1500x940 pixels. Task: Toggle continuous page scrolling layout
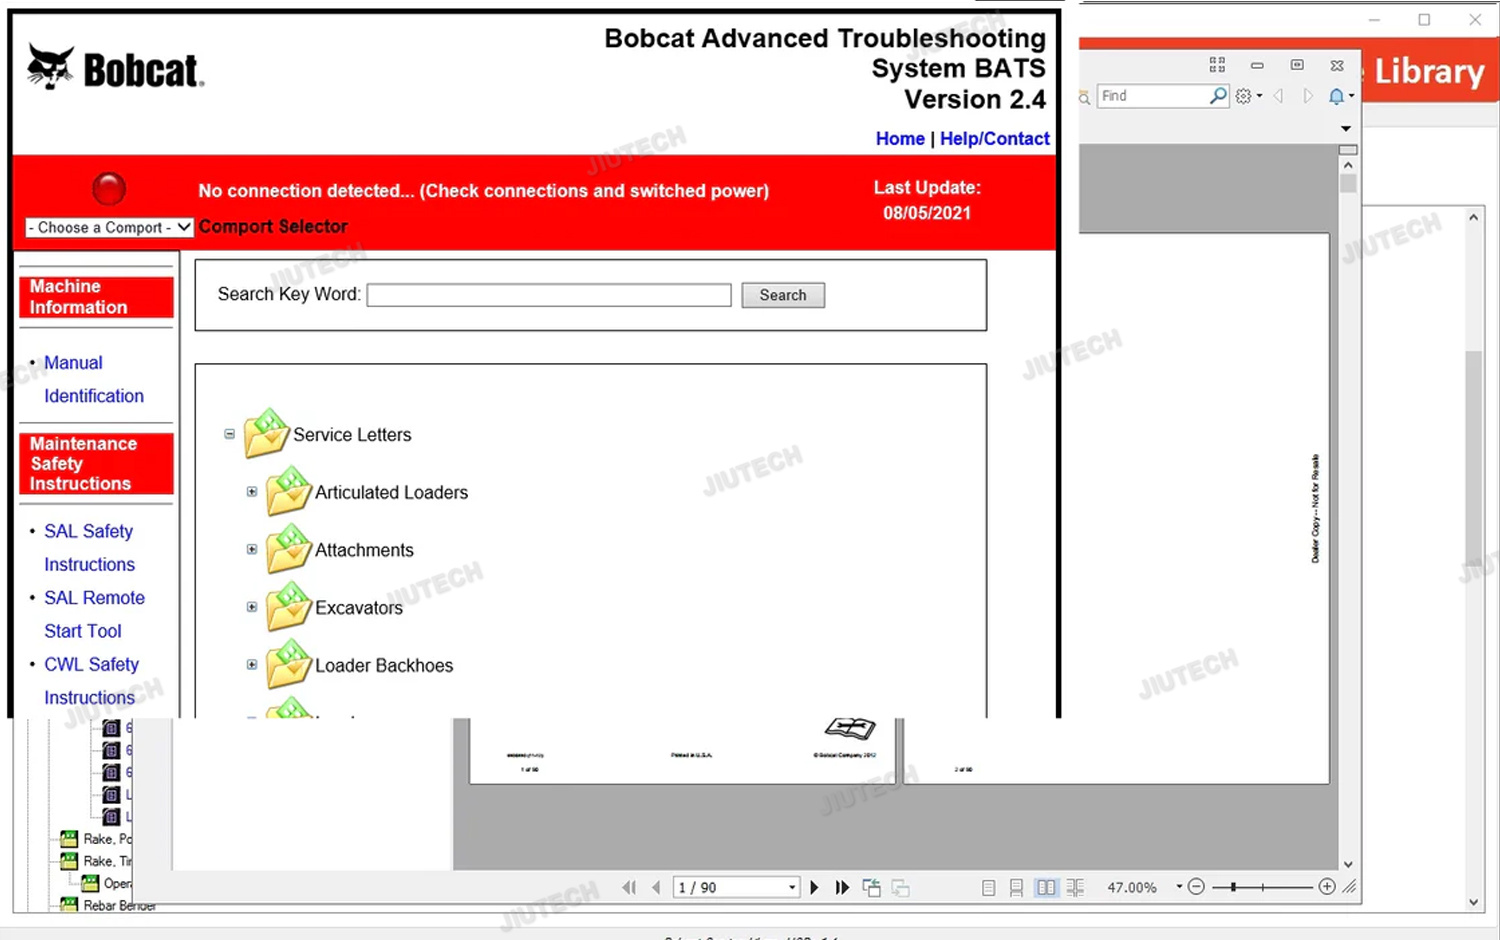[1016, 887]
